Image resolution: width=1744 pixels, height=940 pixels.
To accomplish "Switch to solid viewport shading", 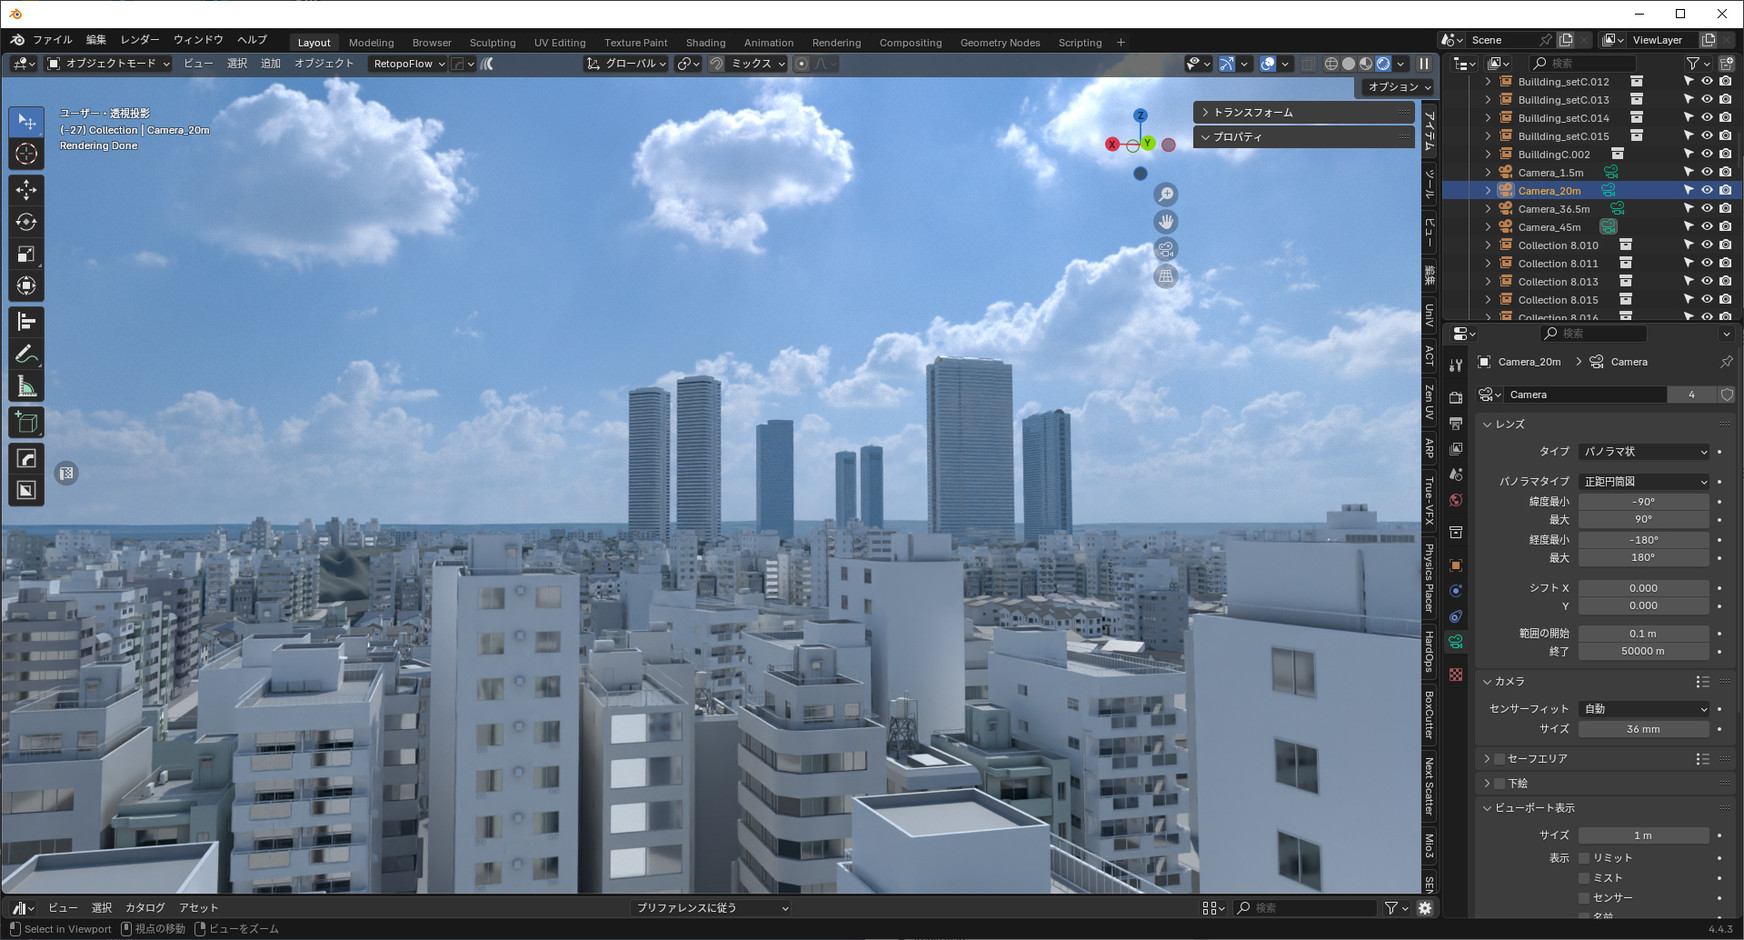I will click(x=1348, y=63).
